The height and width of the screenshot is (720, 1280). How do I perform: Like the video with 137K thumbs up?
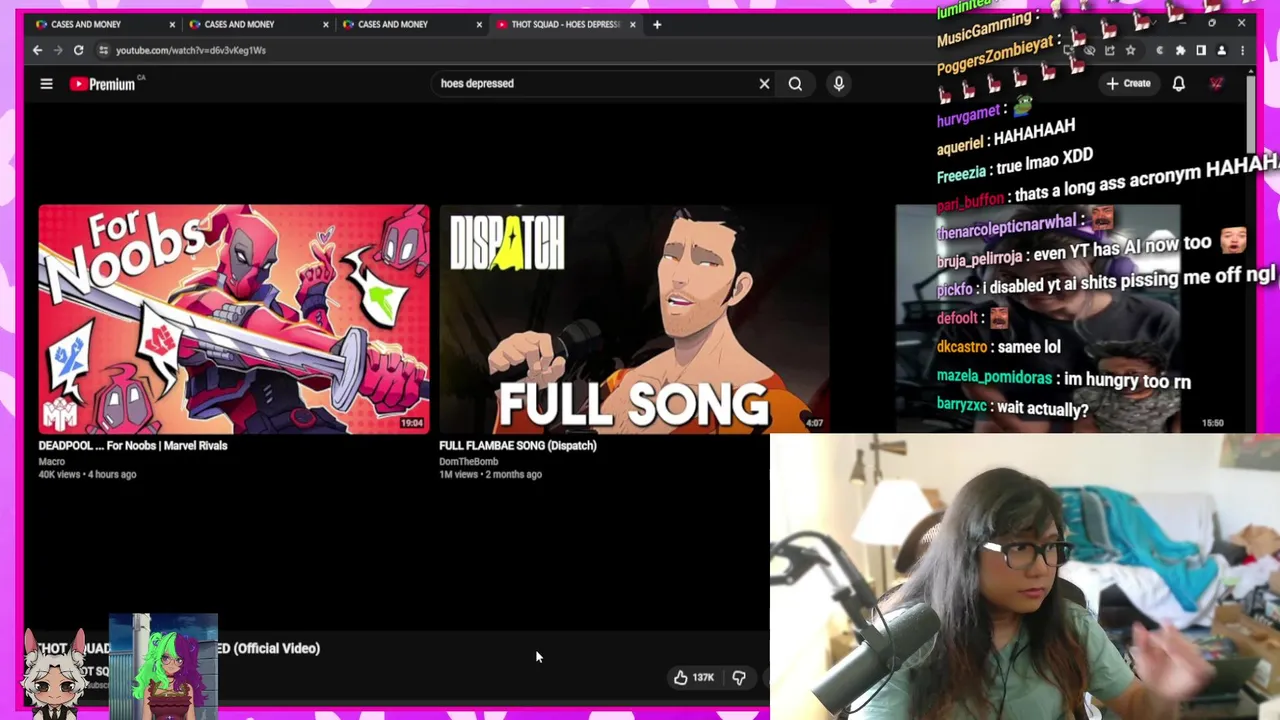(x=693, y=678)
